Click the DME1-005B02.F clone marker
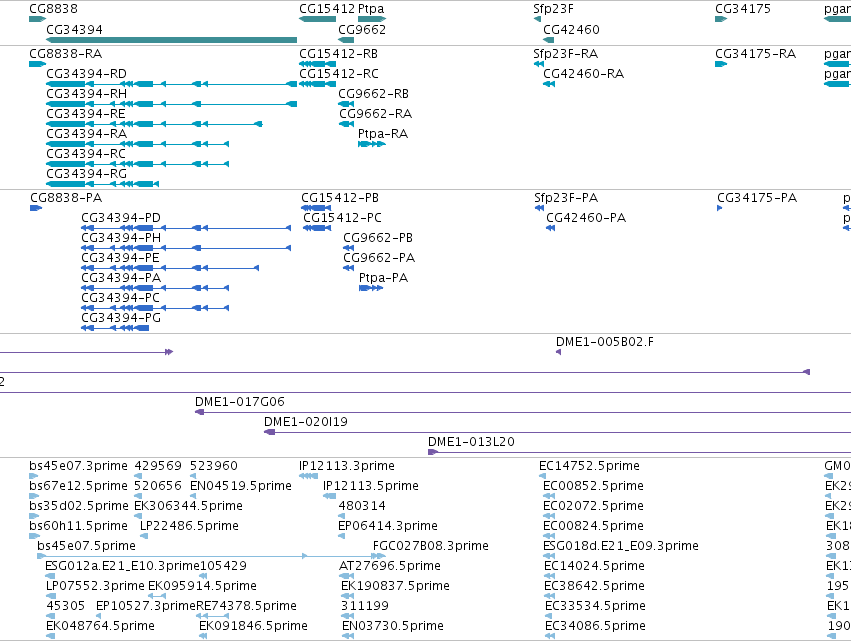Image resolution: width=851 pixels, height=641 pixels. tap(558, 352)
